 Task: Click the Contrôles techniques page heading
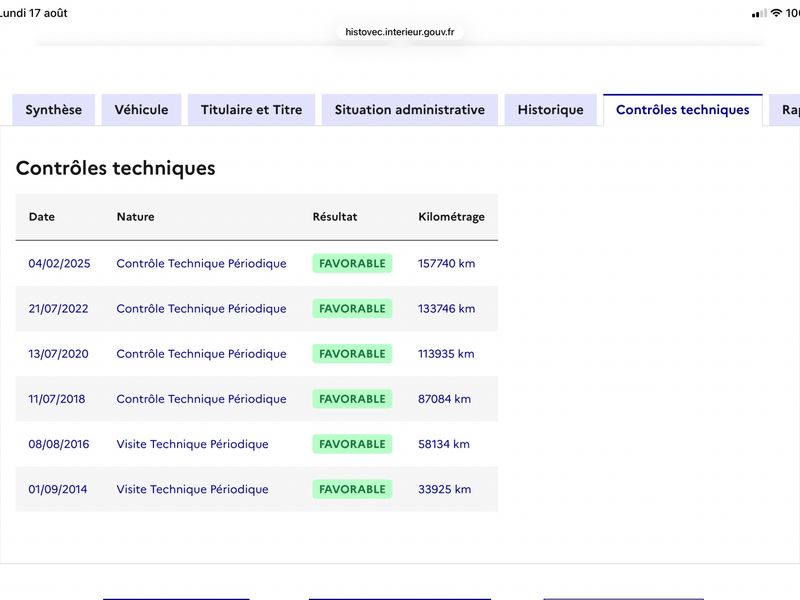116,168
